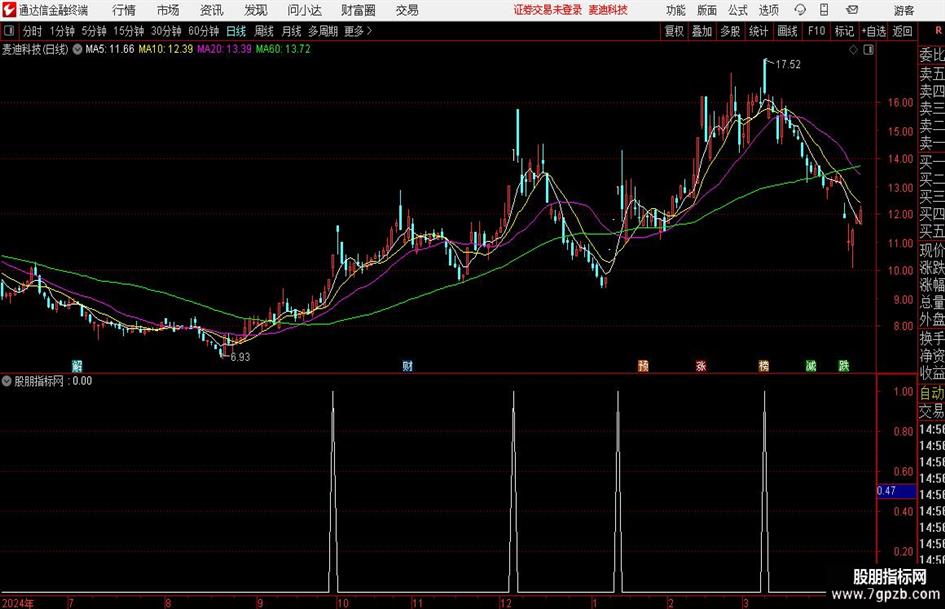Toggle the left panel icon beside 分时
Screen dimensions: 945x609
[8, 31]
